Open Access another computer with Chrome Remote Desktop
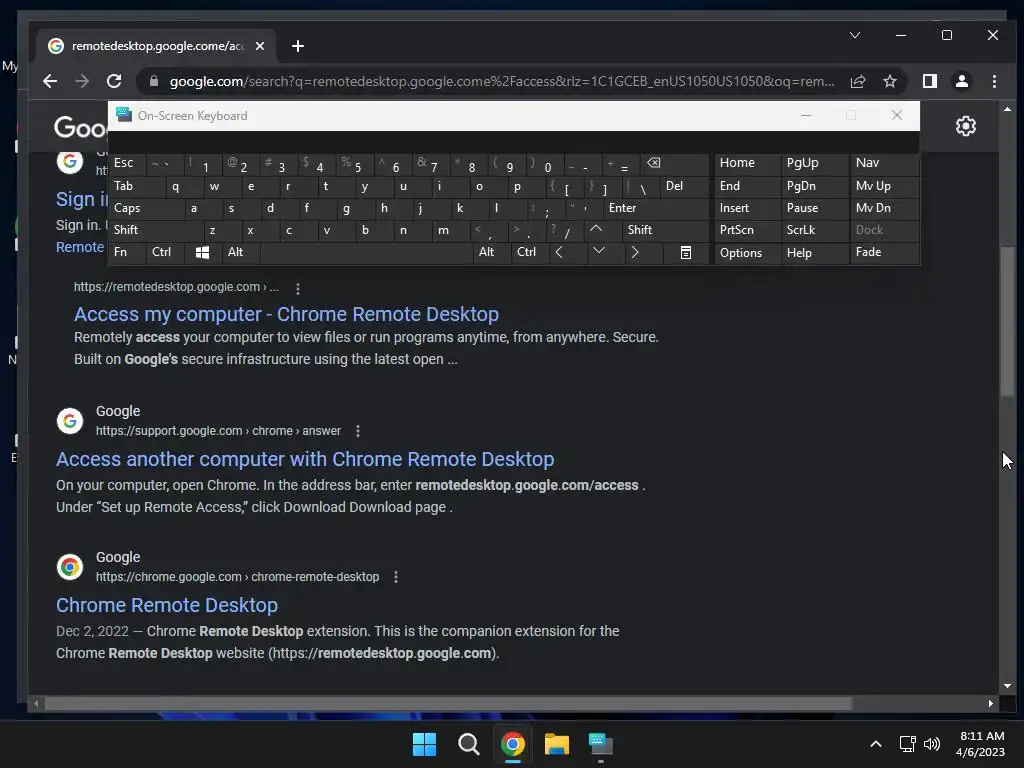Viewport: 1024px width, 768px height. 305,459
